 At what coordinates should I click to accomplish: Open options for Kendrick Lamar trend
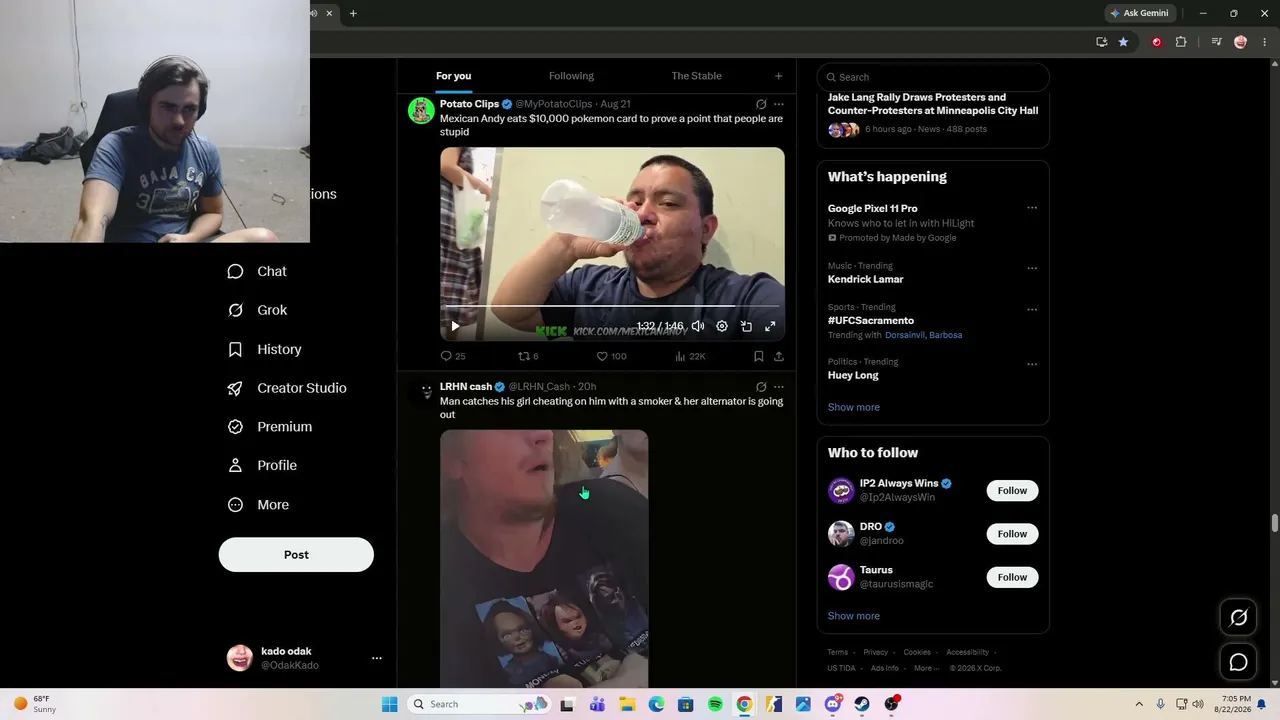(1032, 268)
